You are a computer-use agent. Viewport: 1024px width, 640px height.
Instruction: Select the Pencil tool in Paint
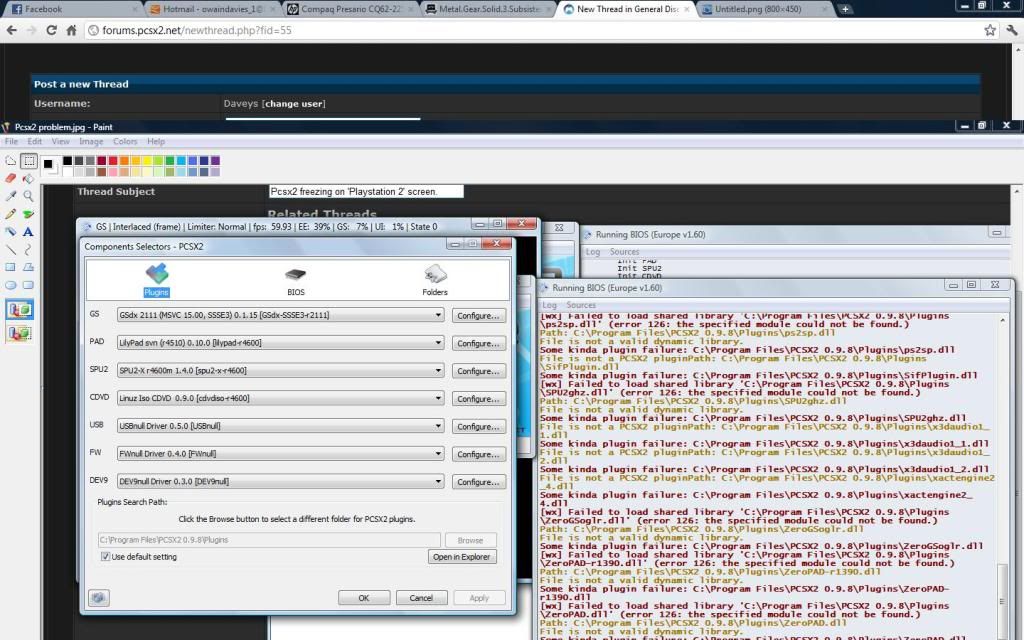point(10,214)
